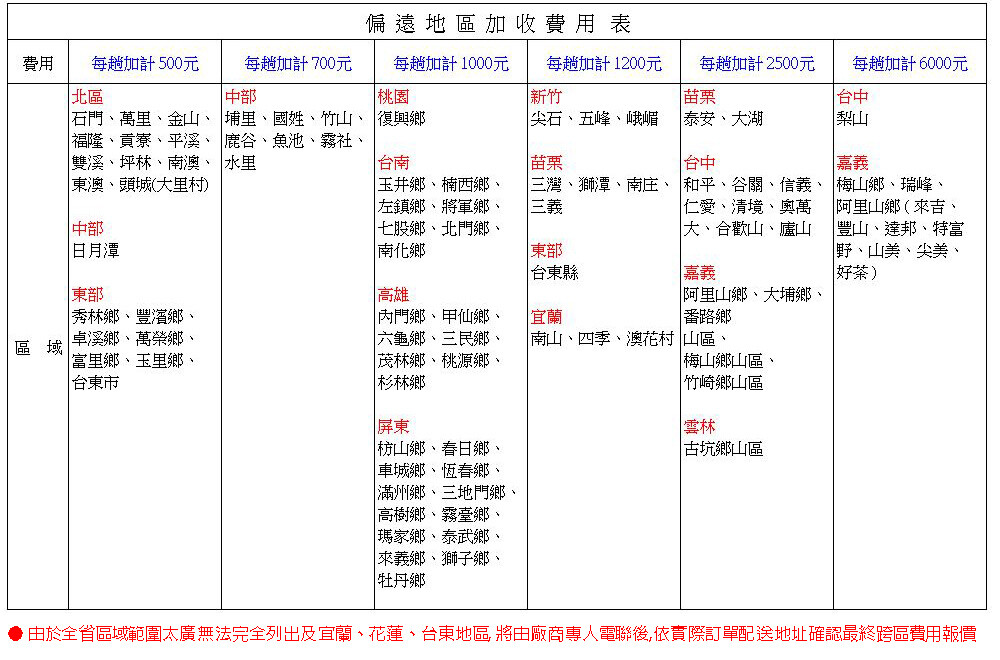This screenshot has width=1000, height=660.
Task: Click the red bullet icon before the footer note
Action: point(15,634)
